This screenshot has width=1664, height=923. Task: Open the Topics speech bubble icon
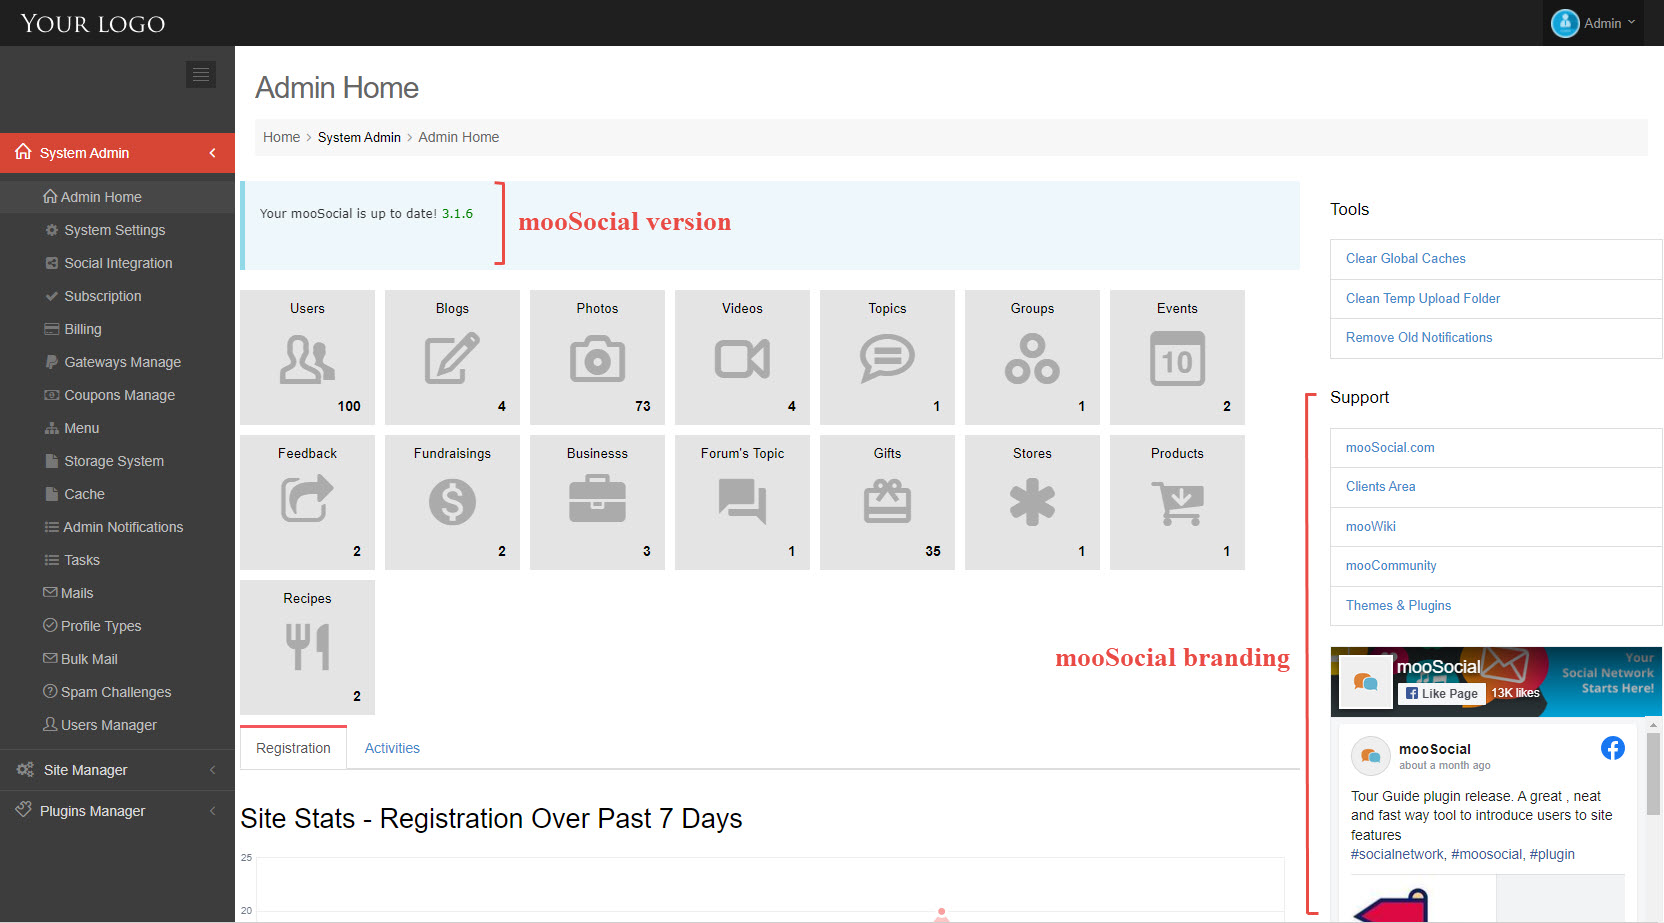887,359
